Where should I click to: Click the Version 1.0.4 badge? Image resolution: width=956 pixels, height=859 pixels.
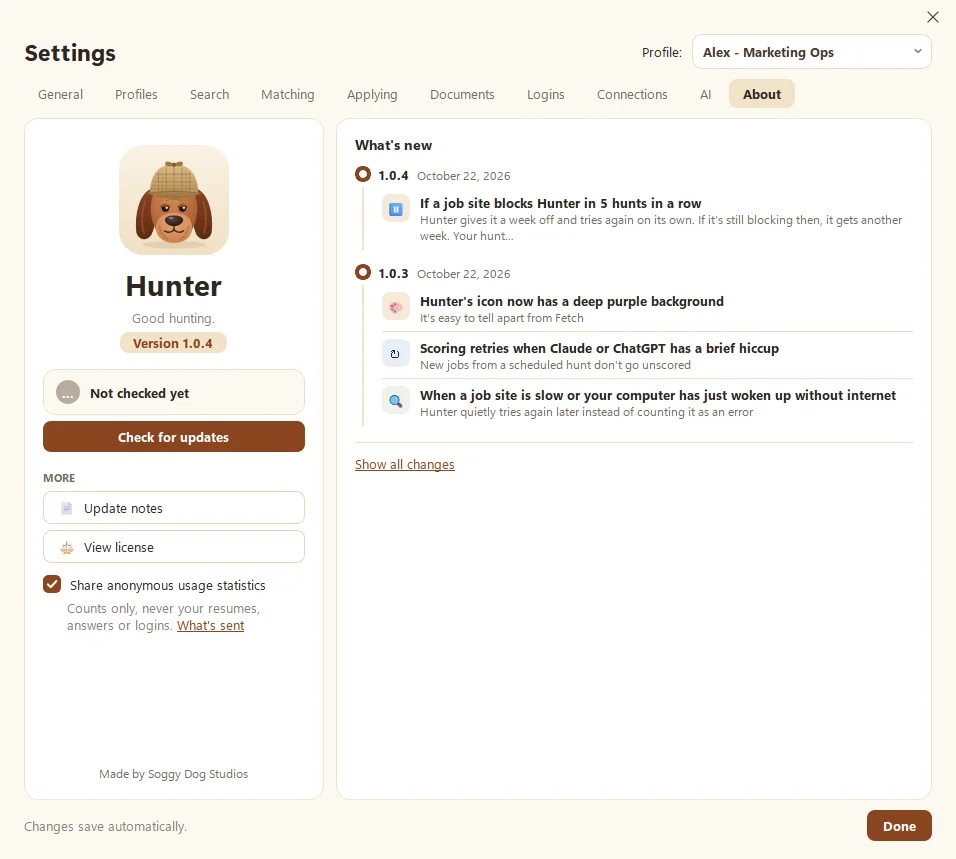pos(173,343)
